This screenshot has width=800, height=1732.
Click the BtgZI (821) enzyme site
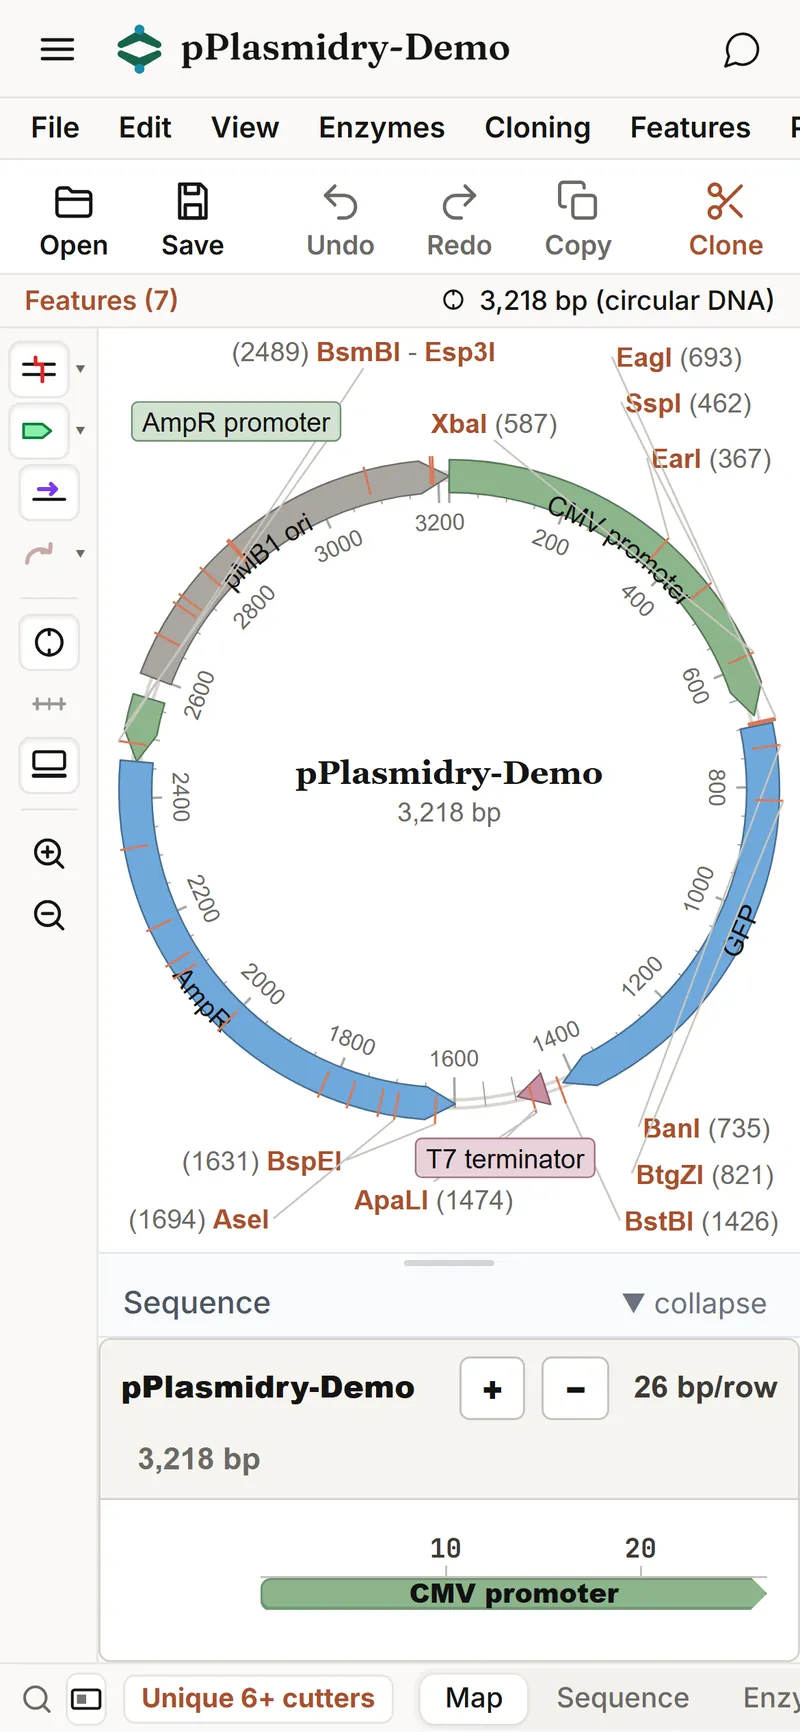[705, 1174]
